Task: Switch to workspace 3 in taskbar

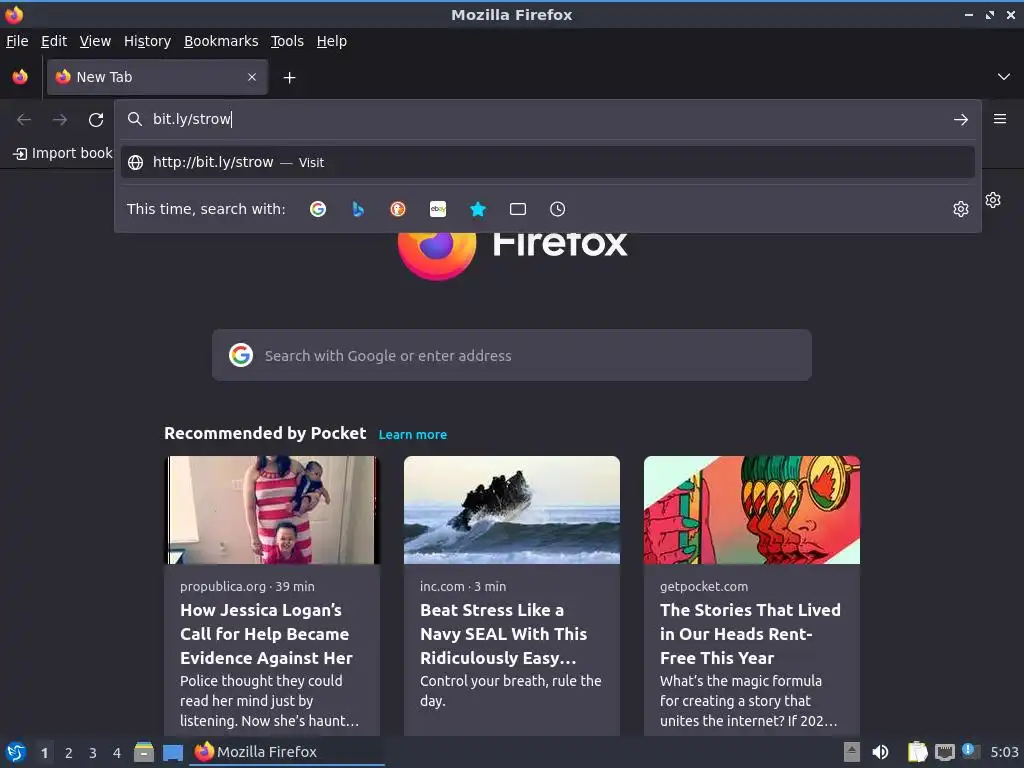Action: pos(93,753)
